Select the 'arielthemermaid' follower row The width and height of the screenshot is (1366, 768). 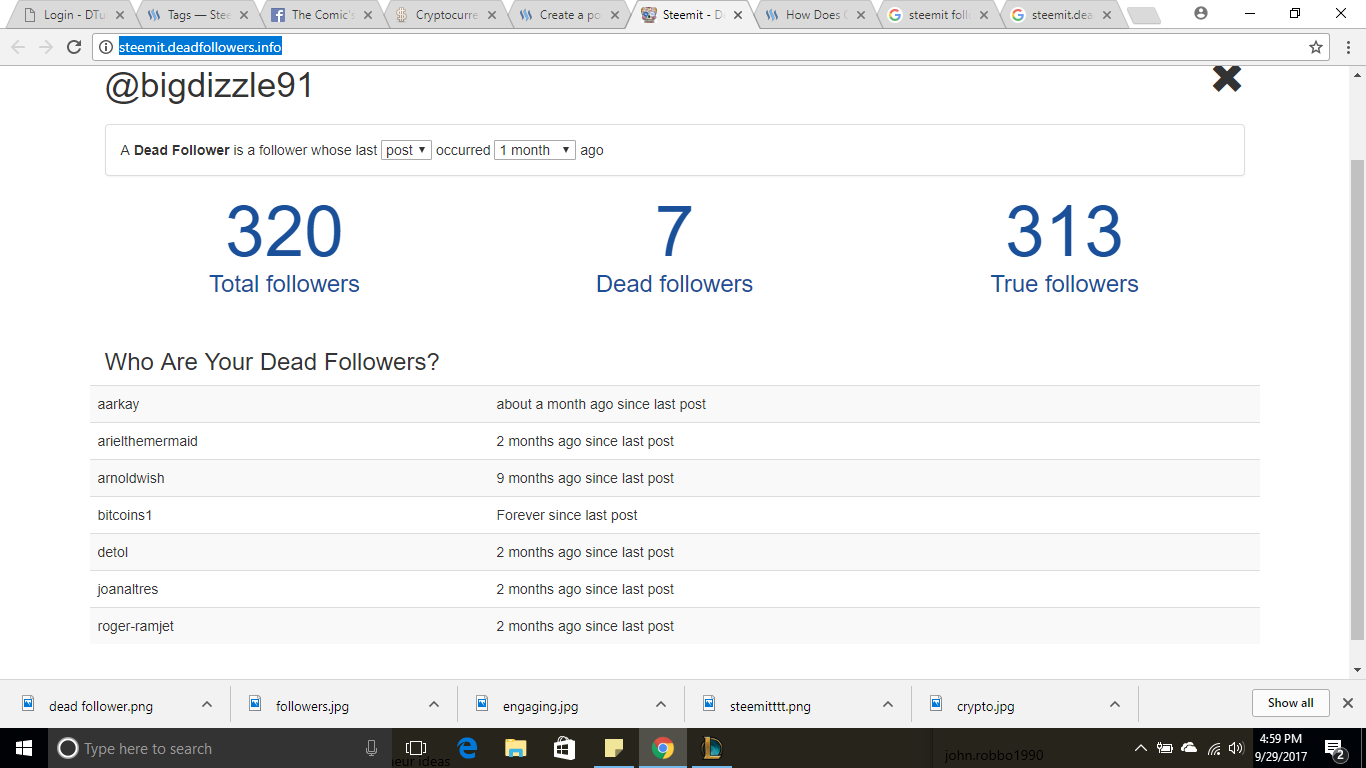[675, 441]
